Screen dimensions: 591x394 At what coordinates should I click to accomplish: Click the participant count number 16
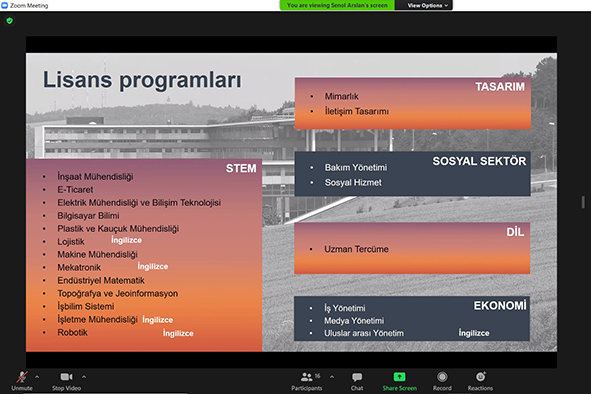(317, 376)
